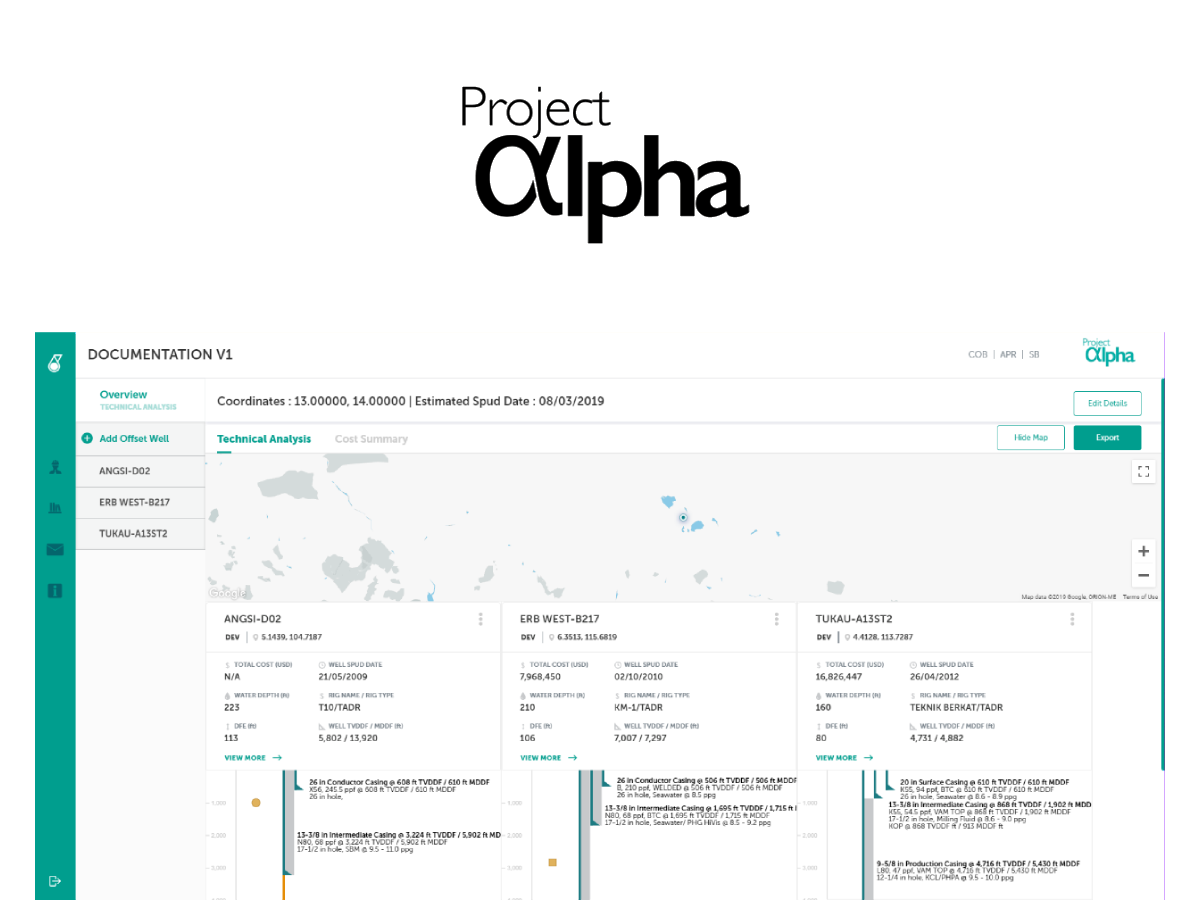This screenshot has height=900, width=1200.
Task: Click Add Offset Well
Action: click(134, 438)
